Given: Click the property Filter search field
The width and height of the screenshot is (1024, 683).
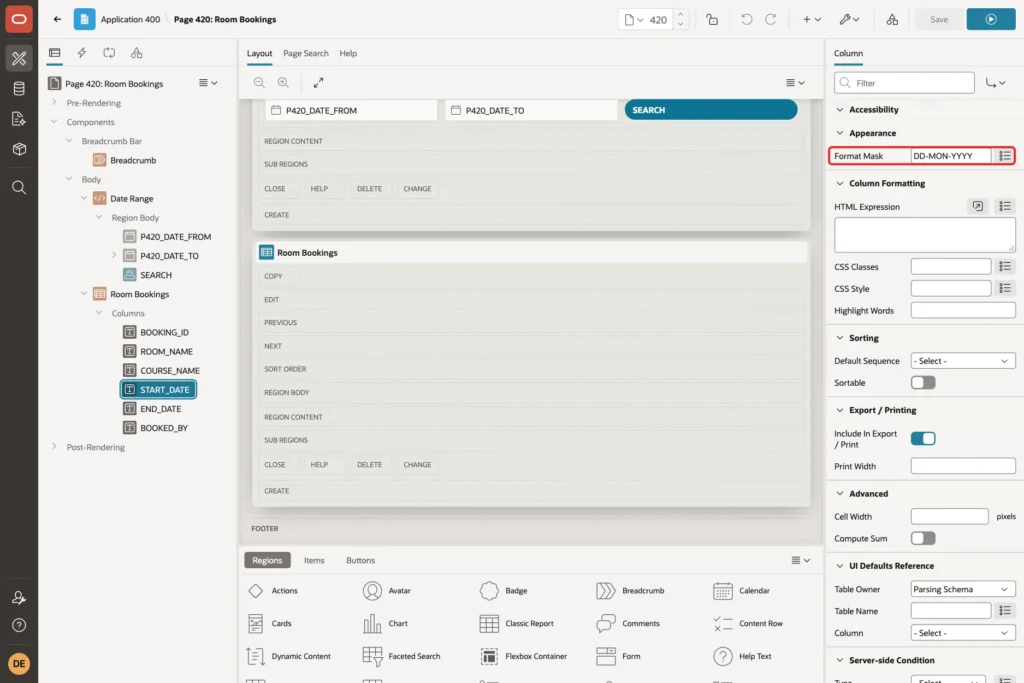Looking at the screenshot, I should [904, 83].
